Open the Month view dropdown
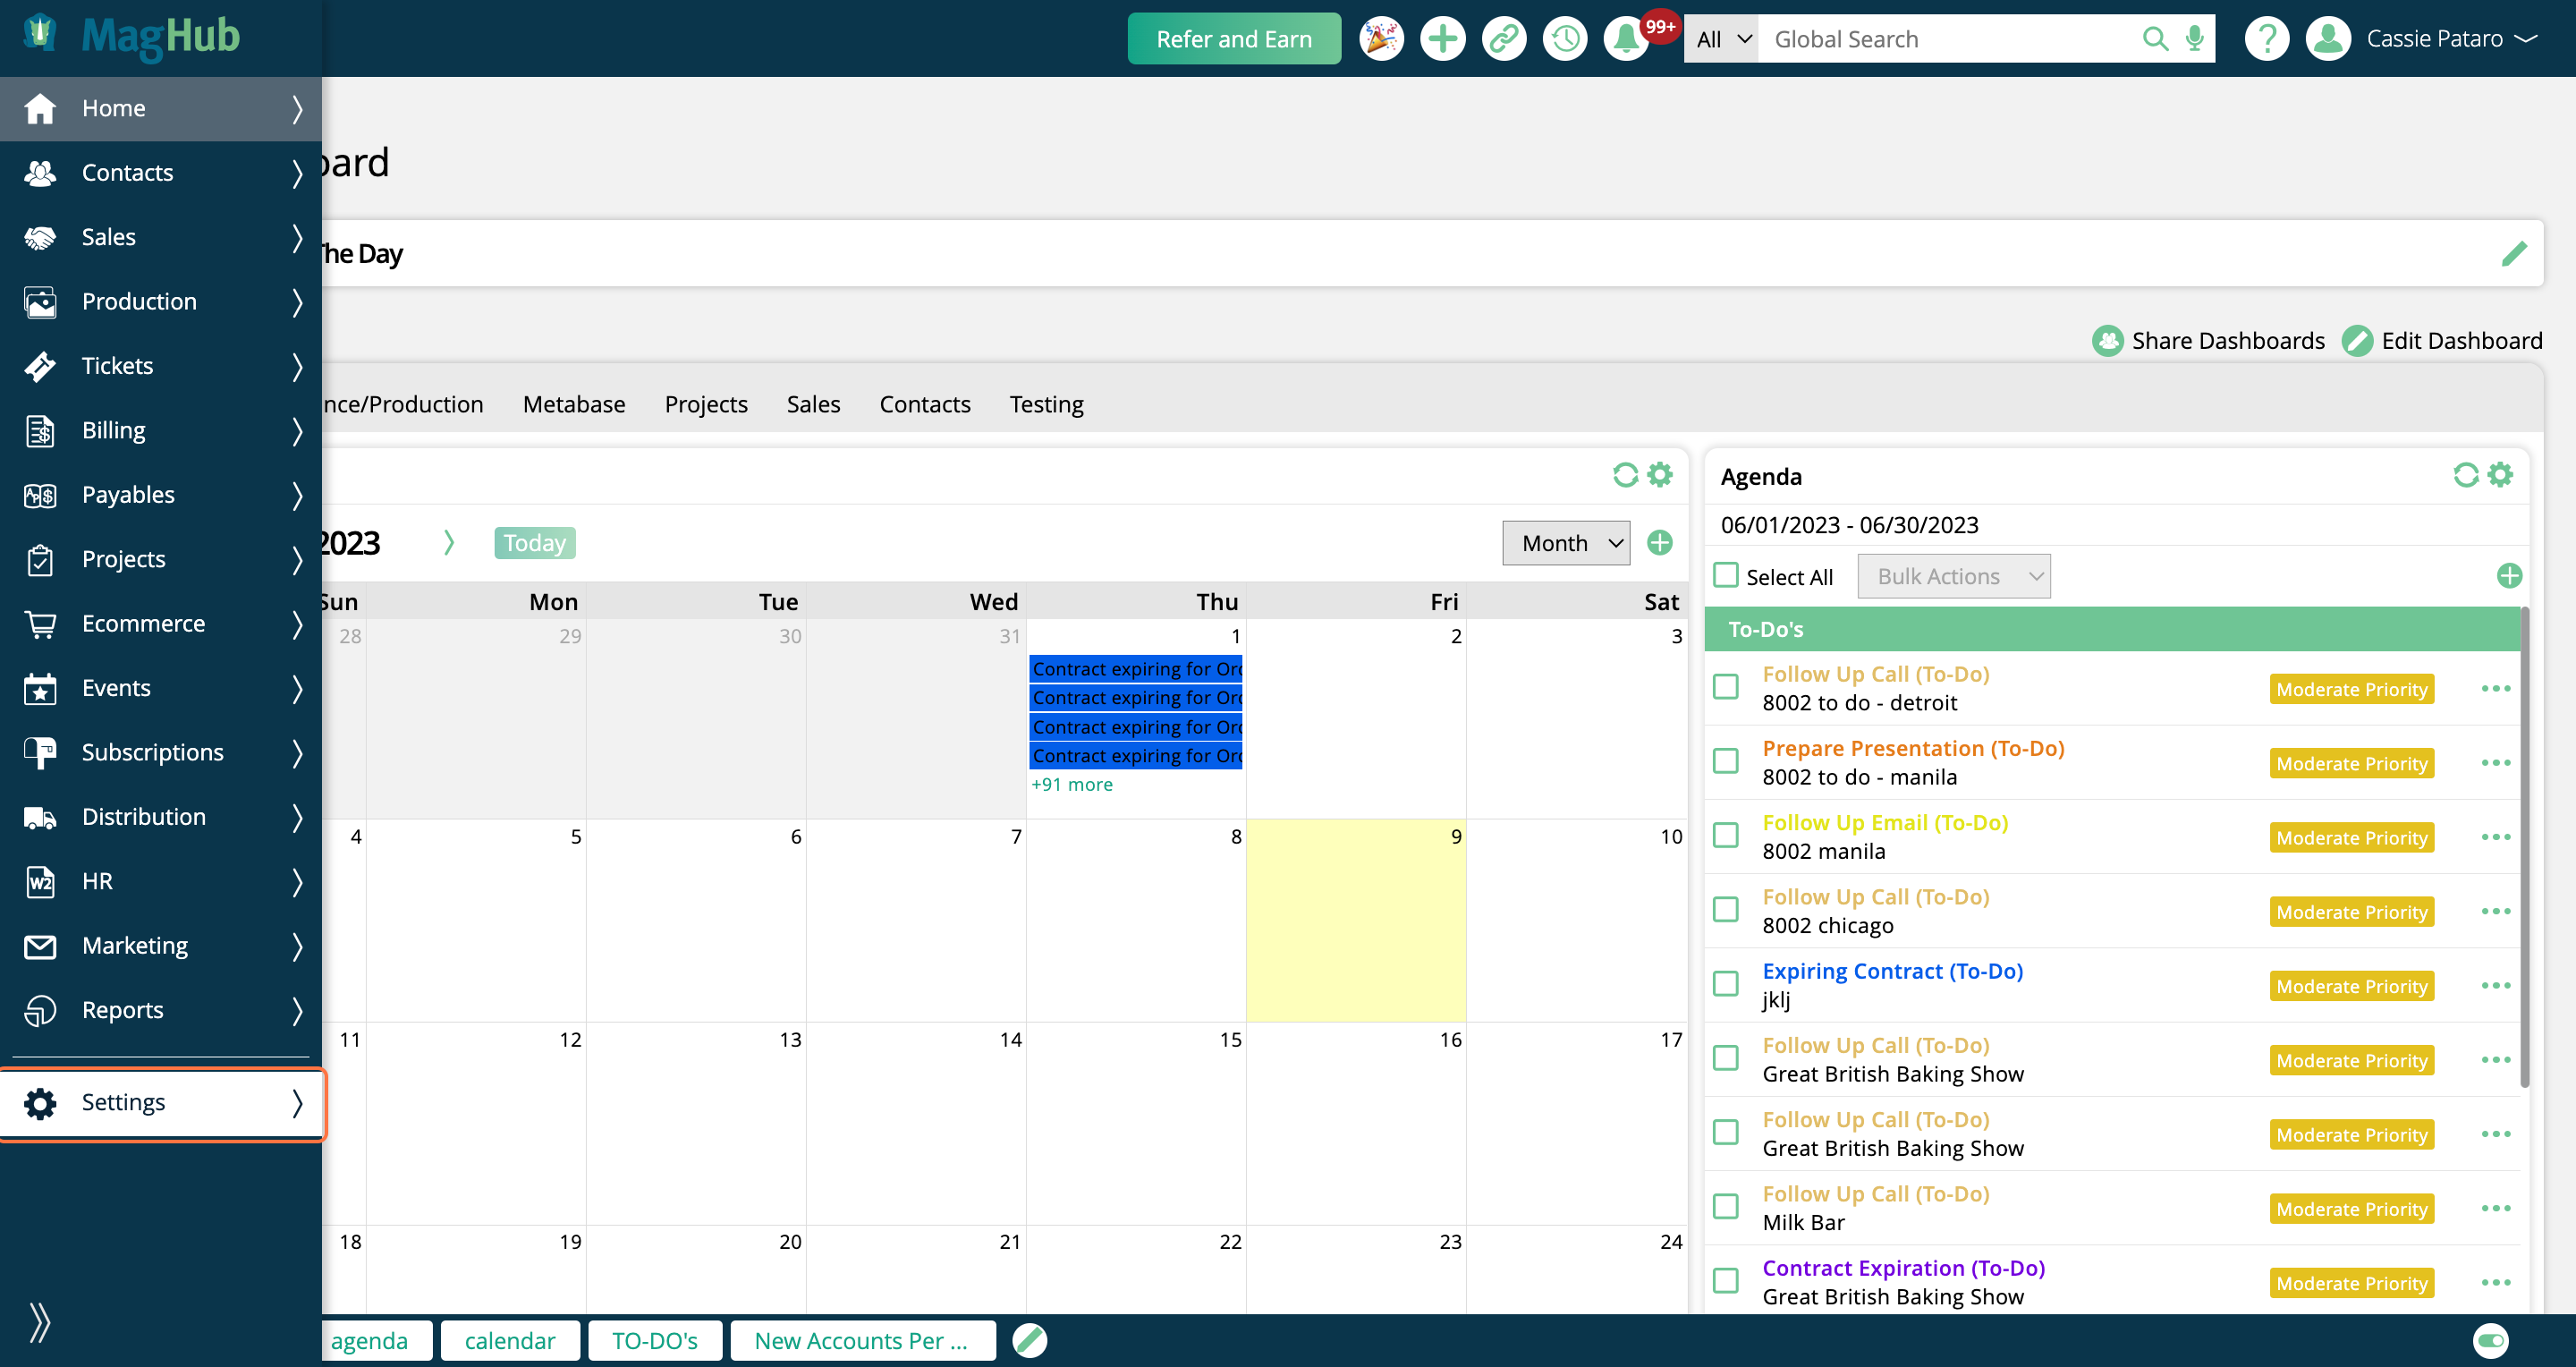Screen dimensions: 2576x1367 (1565, 543)
